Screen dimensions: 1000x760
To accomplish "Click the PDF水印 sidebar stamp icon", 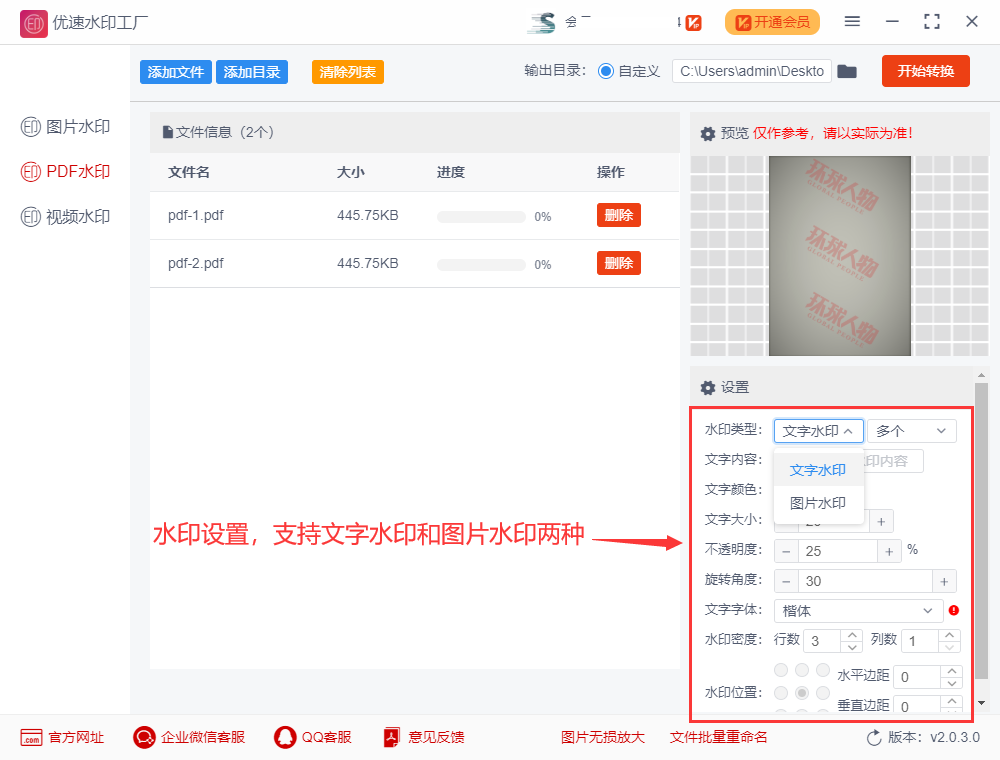I will pos(31,172).
